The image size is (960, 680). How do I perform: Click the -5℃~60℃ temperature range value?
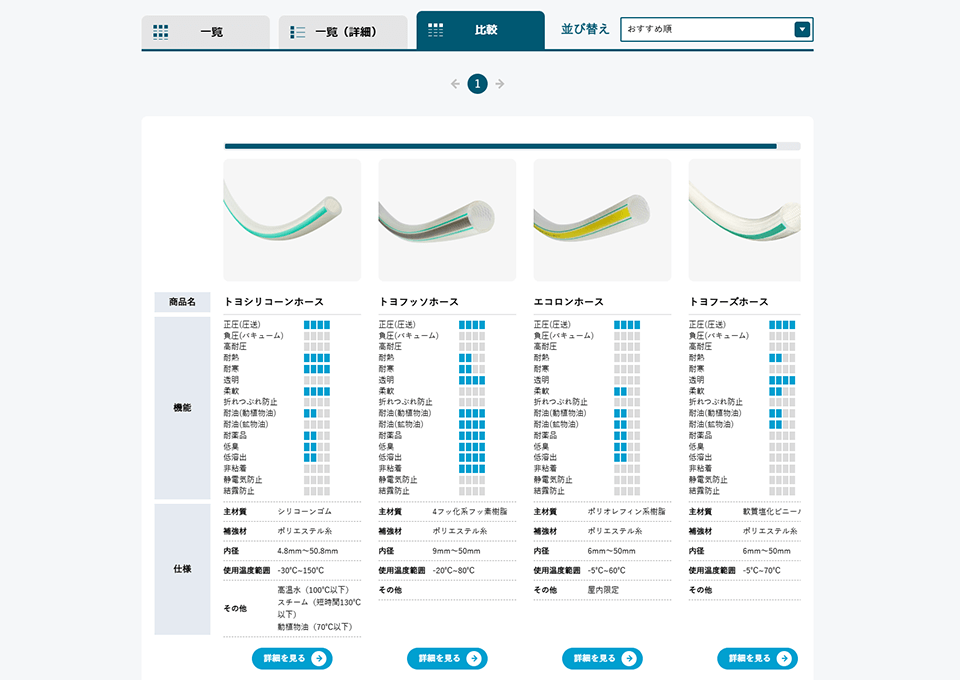(x=606, y=570)
